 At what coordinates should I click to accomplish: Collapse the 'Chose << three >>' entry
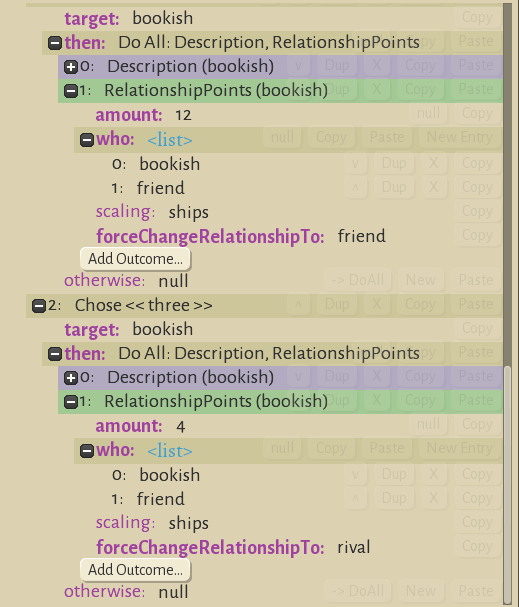tap(39, 305)
